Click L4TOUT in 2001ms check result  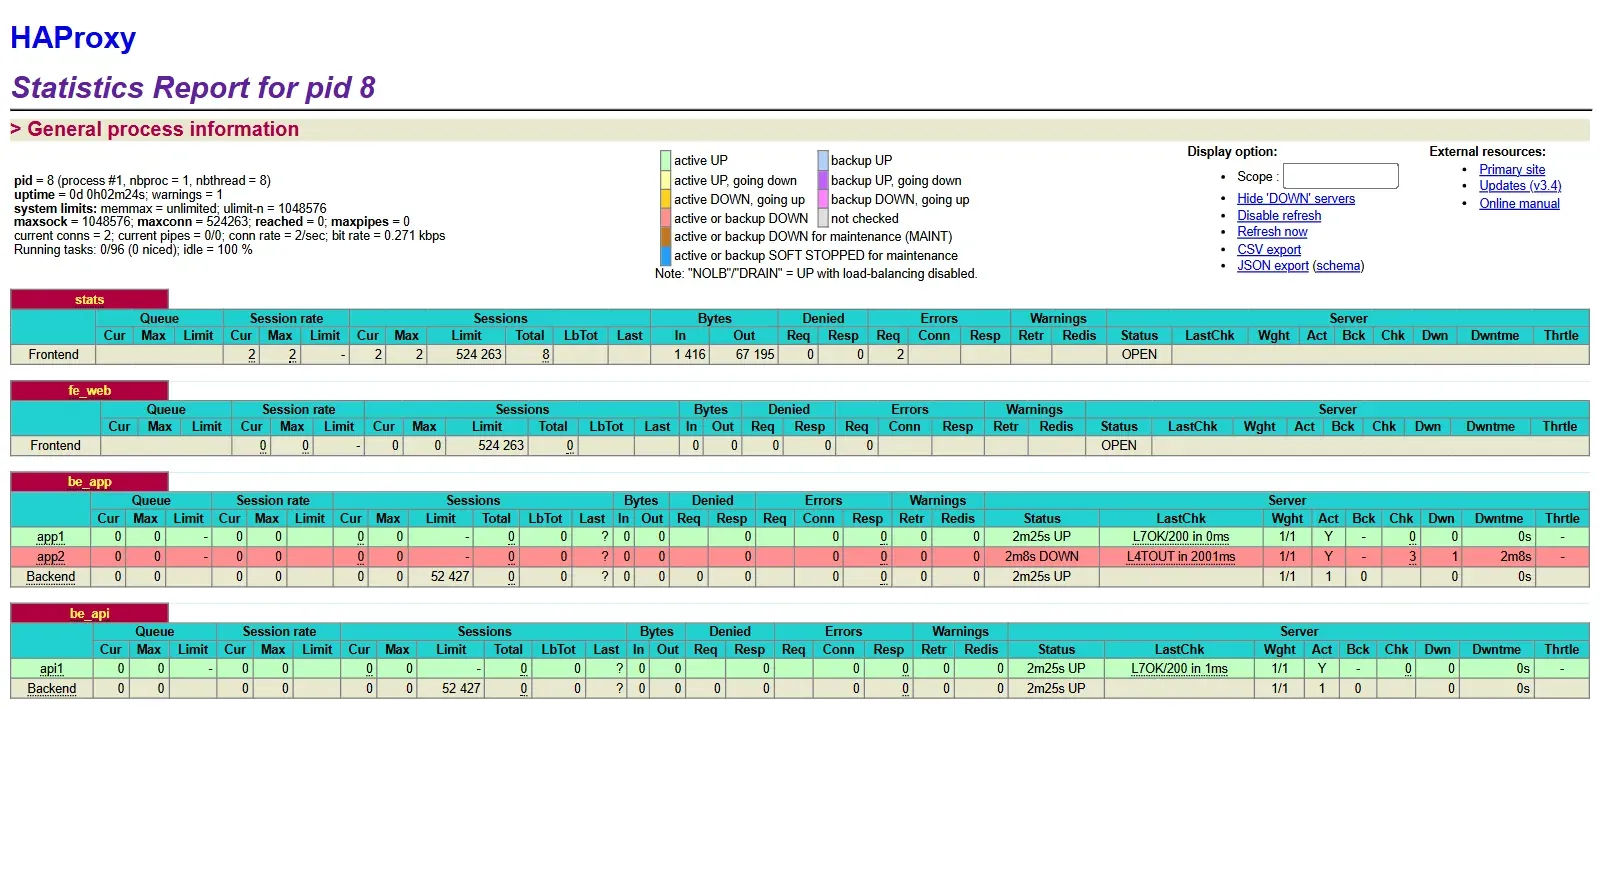coord(1180,556)
